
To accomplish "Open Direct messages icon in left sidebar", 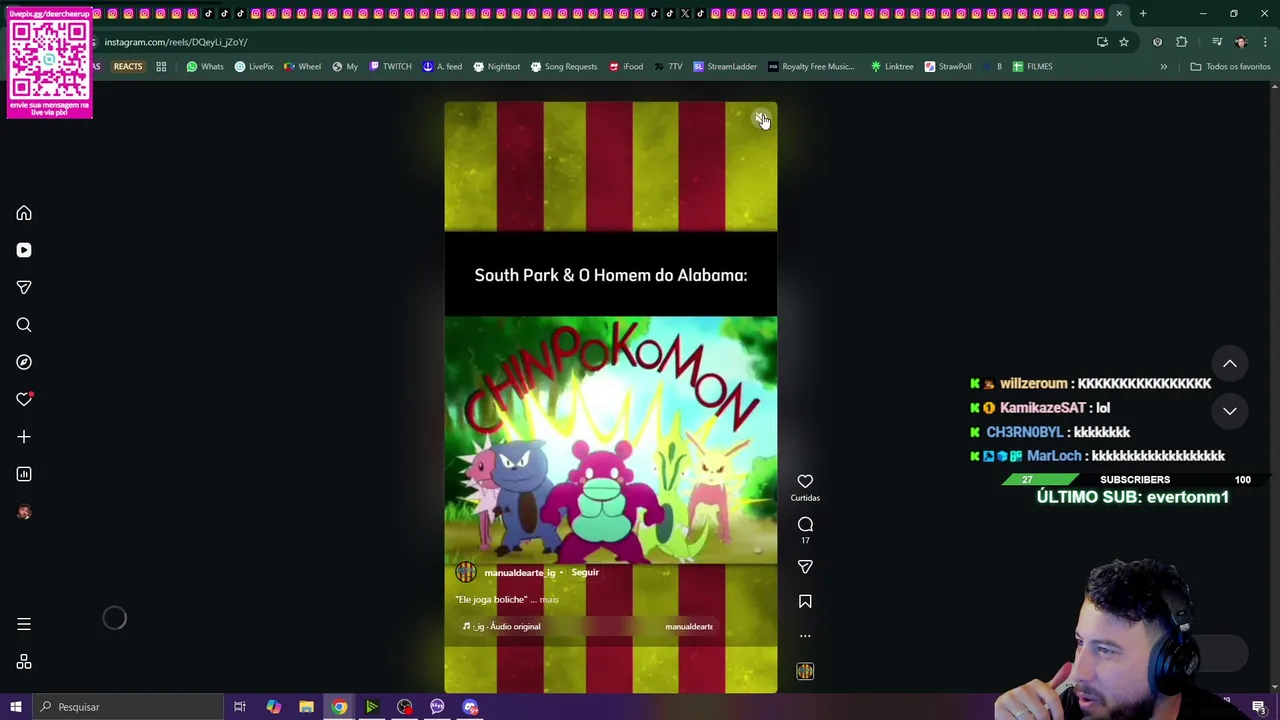I will coord(24,287).
